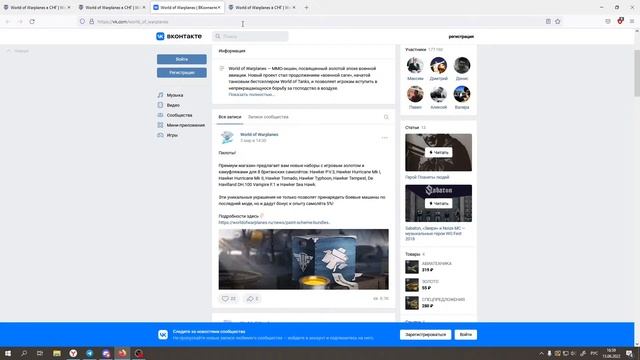The image size is (640, 360).
Task: Switch to the Все записи tab
Action: [230, 117]
